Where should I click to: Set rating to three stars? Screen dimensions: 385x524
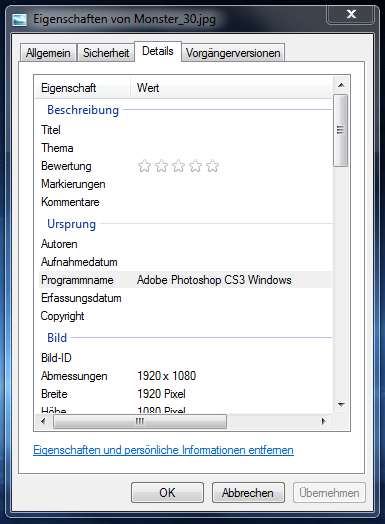point(178,166)
